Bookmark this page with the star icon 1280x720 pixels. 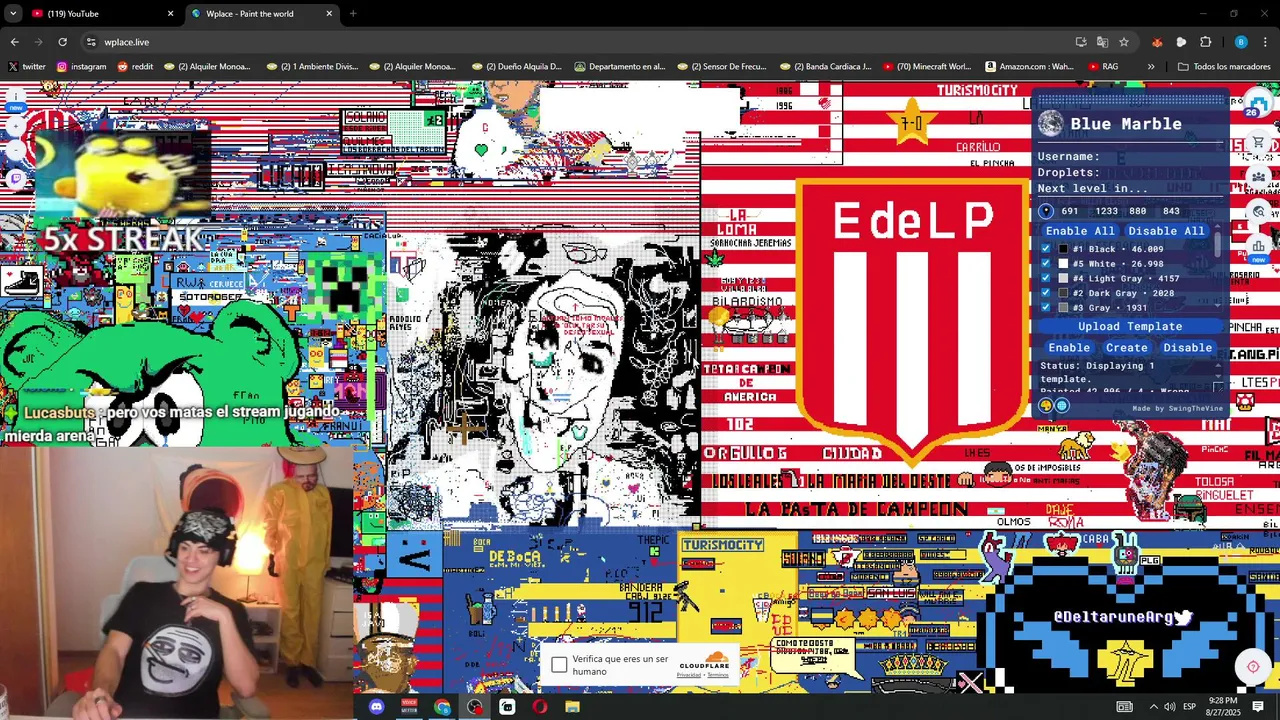[1124, 42]
